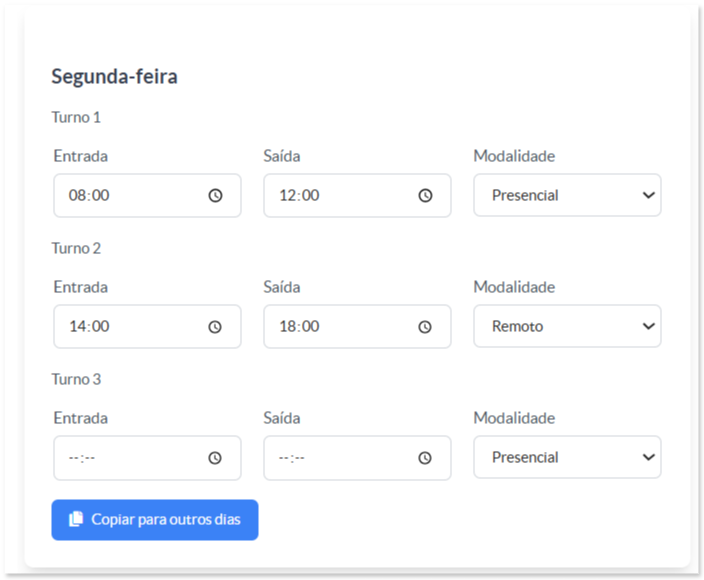Click the Turno 2 section label

[x=76, y=248]
